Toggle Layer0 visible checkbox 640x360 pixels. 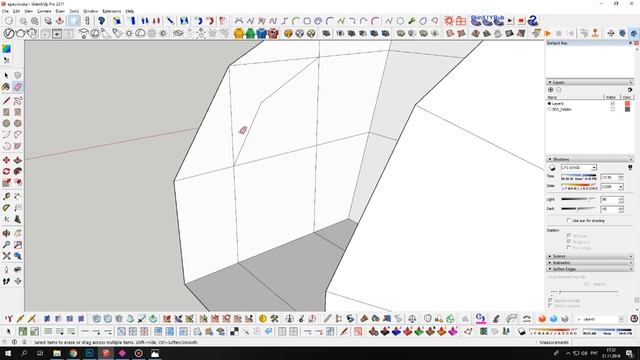click(612, 104)
